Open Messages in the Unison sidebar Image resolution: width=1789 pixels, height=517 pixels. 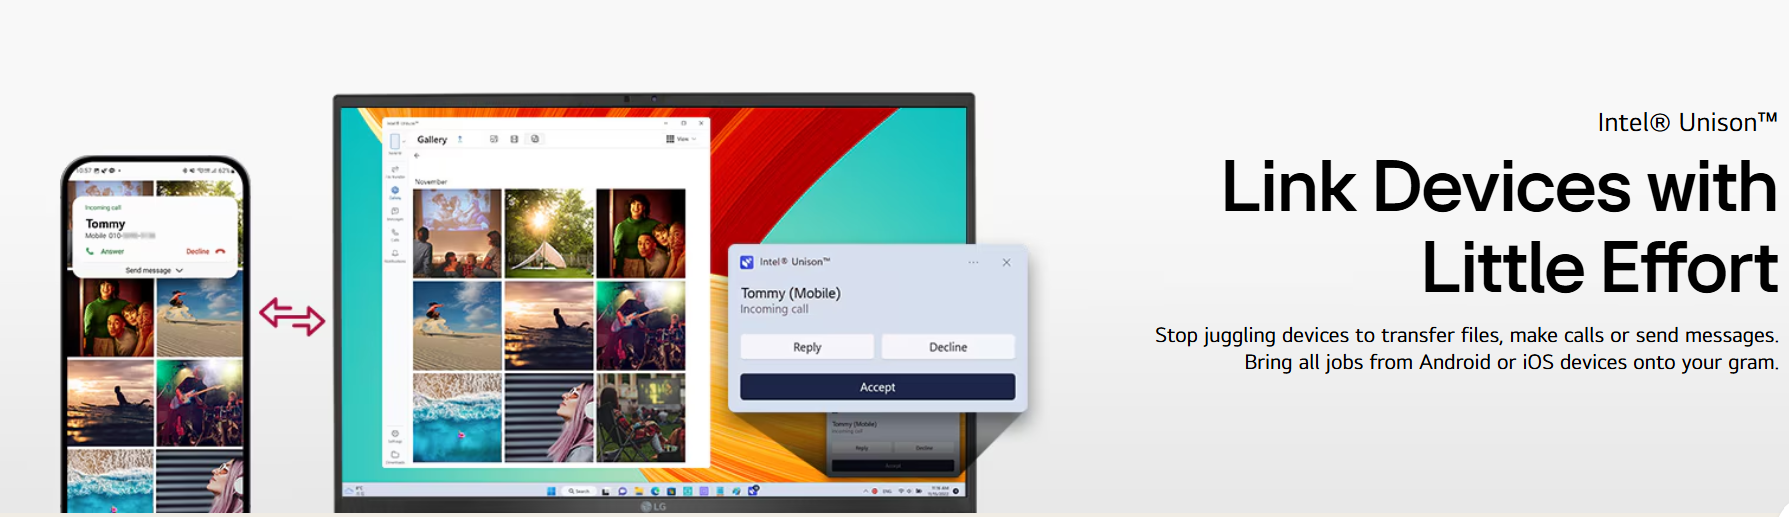point(395,213)
